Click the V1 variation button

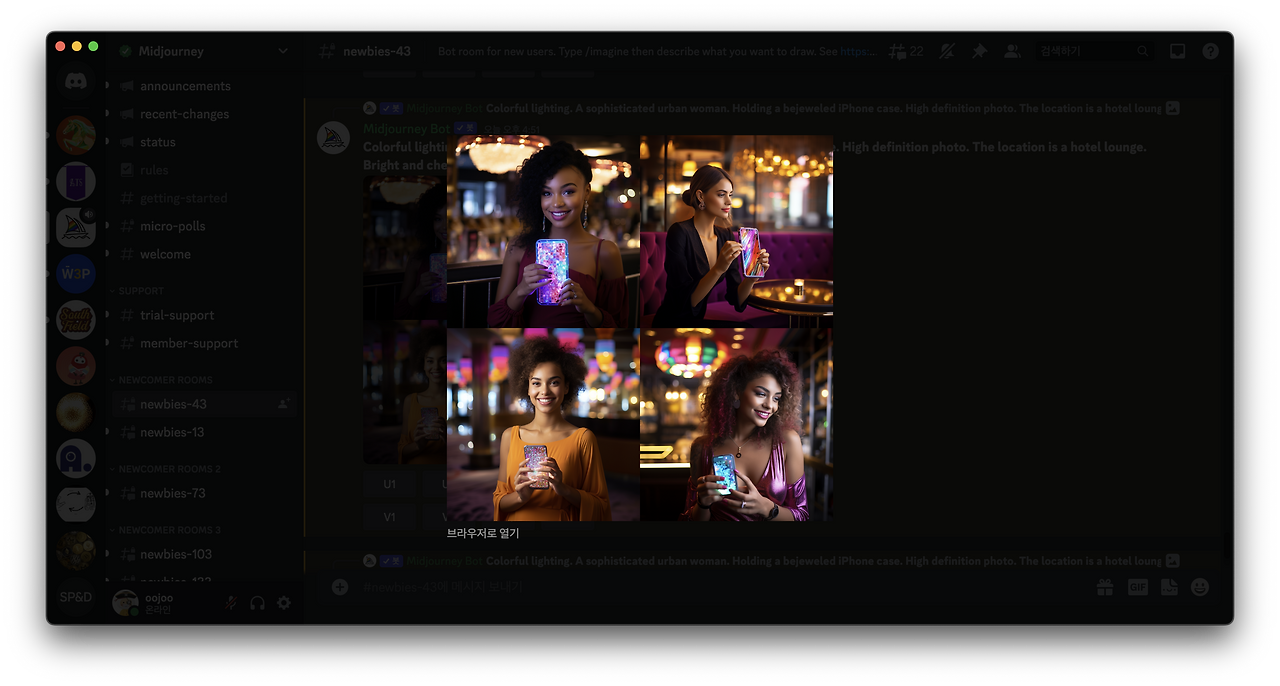coord(390,517)
